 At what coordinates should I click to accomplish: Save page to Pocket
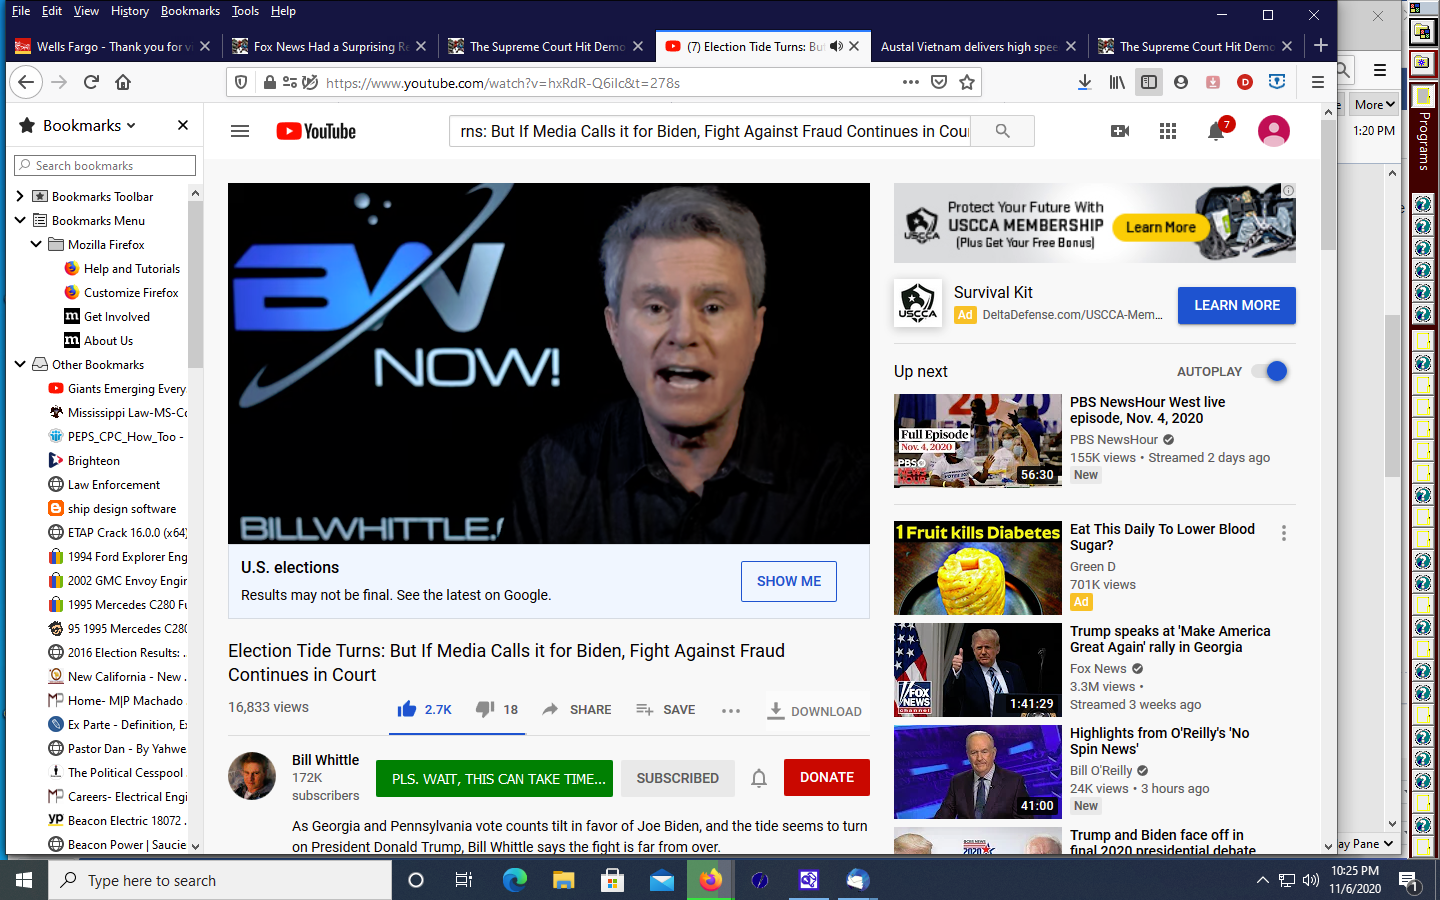coord(939,82)
